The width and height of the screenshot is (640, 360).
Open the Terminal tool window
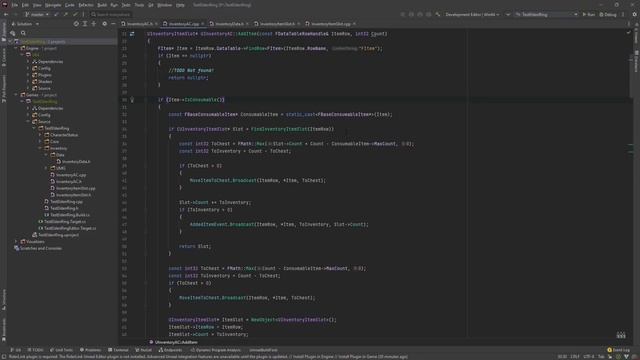point(118,350)
